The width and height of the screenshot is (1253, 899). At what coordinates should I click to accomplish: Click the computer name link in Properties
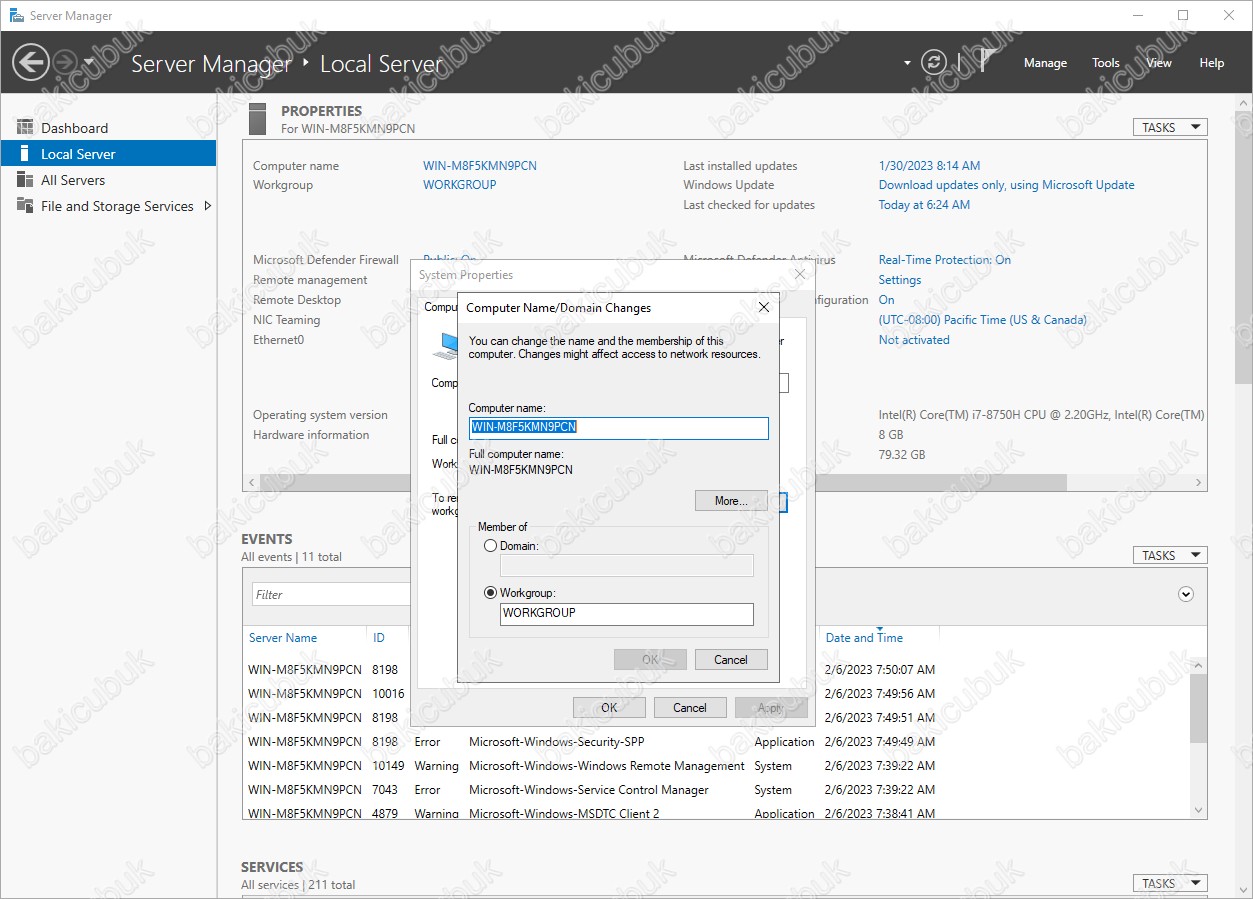pyautogui.click(x=480, y=166)
